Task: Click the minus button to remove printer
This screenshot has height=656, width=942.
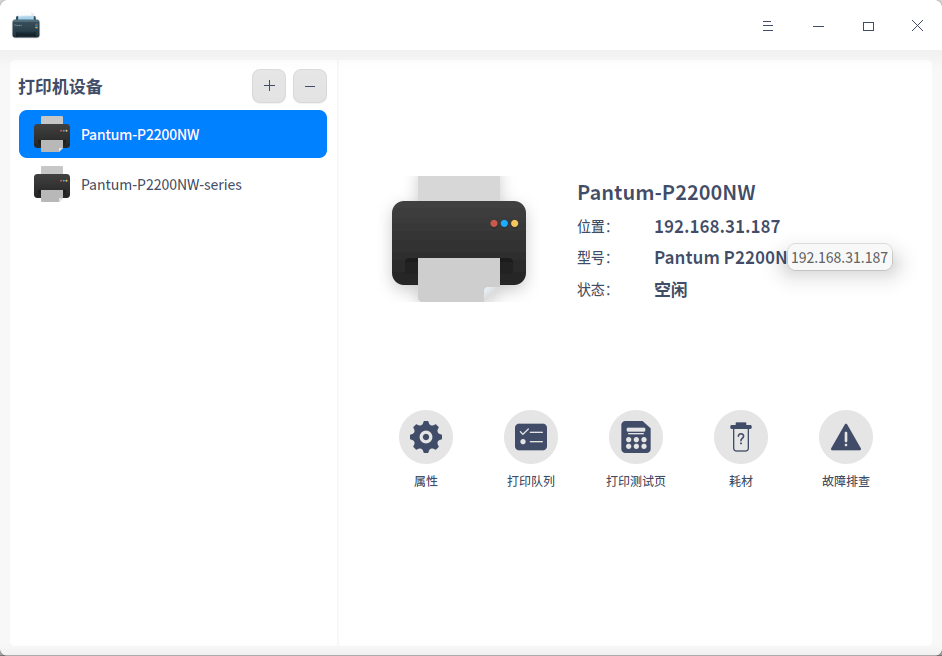Action: tap(310, 86)
